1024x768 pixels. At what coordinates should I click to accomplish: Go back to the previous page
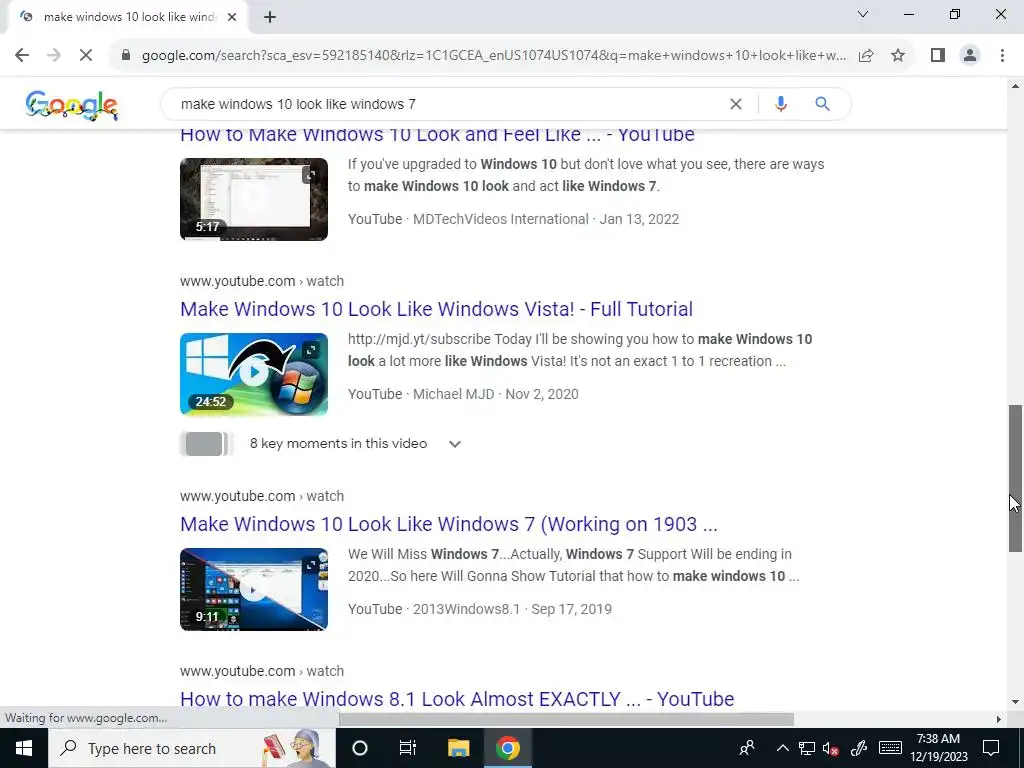pyautogui.click(x=22, y=56)
